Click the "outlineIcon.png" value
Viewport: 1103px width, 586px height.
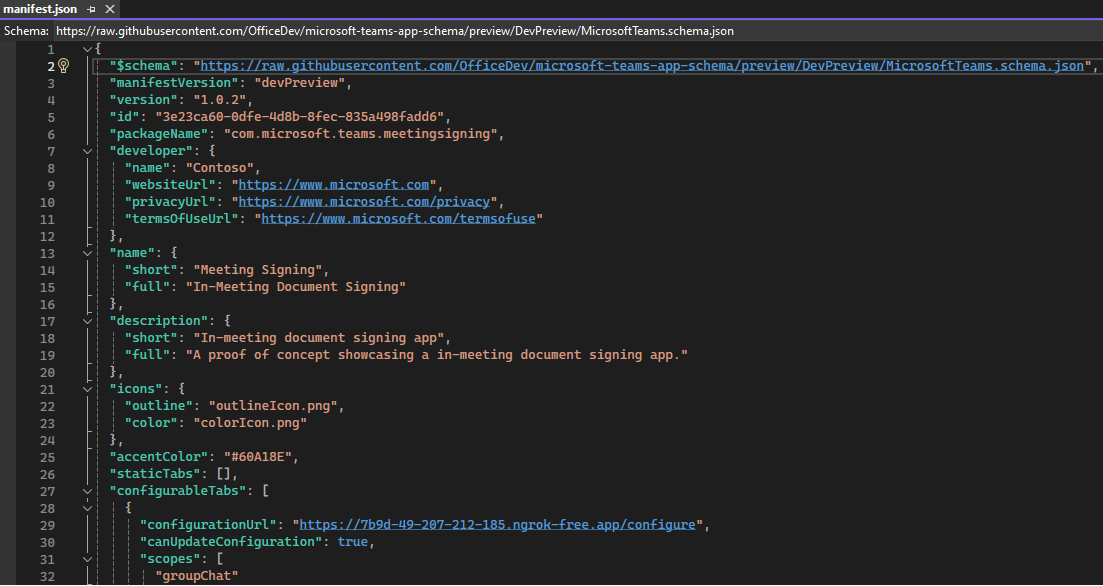tap(275, 407)
